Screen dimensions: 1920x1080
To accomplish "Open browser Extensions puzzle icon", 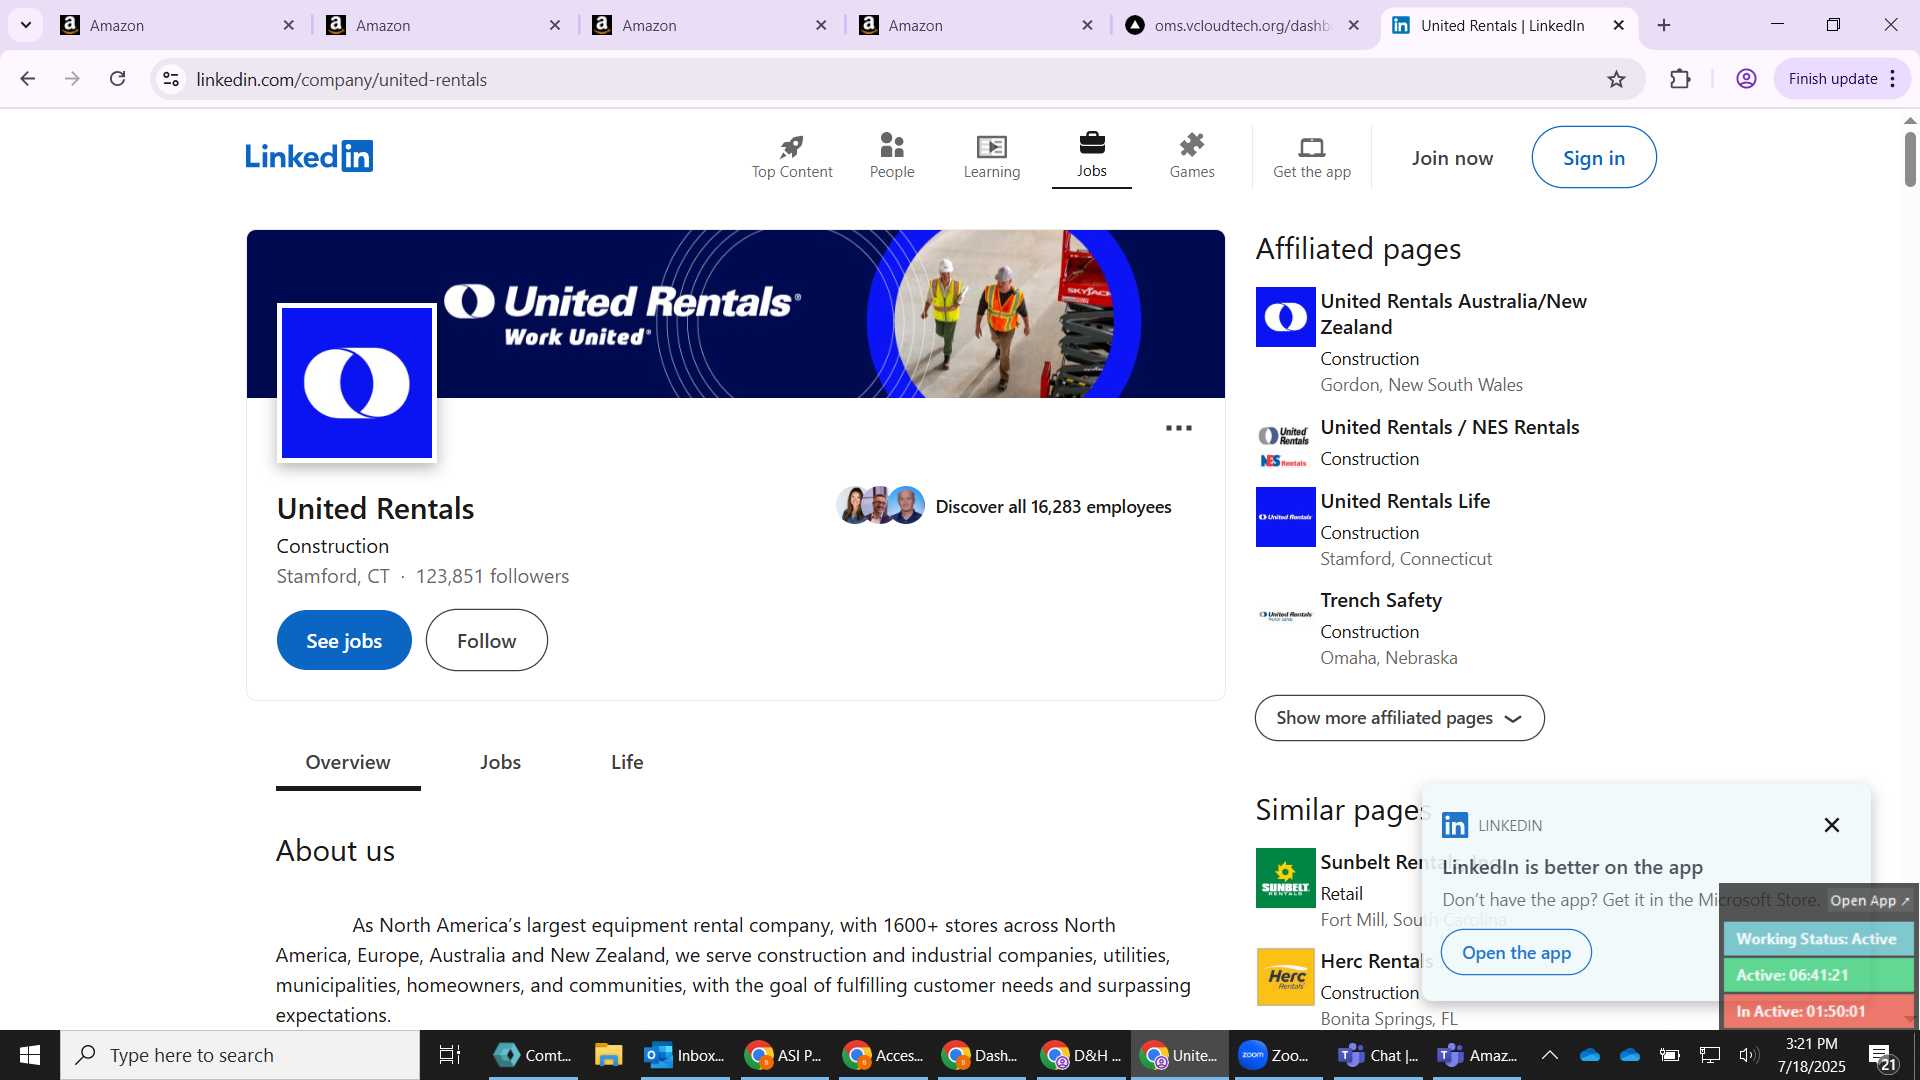I will (1681, 79).
